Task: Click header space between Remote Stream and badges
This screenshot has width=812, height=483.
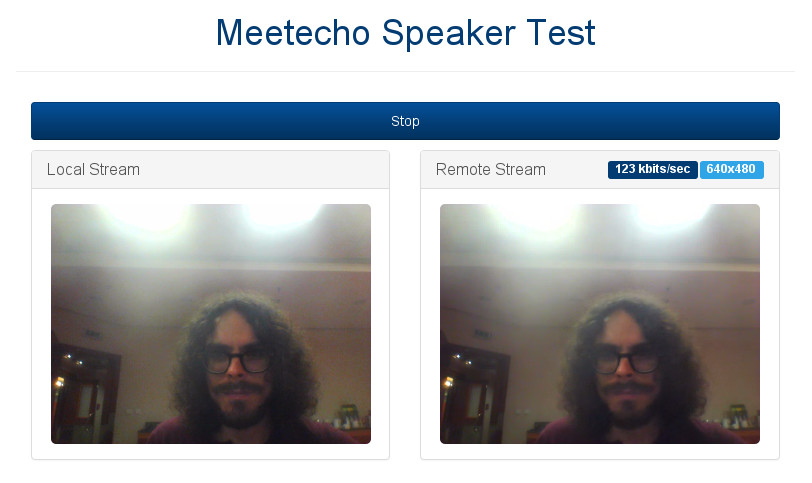Action: (577, 169)
